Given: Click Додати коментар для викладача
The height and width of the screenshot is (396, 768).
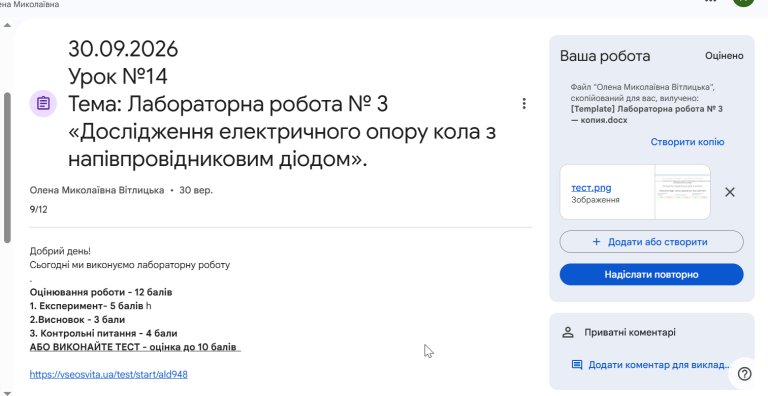Looking at the screenshot, I should (659, 365).
